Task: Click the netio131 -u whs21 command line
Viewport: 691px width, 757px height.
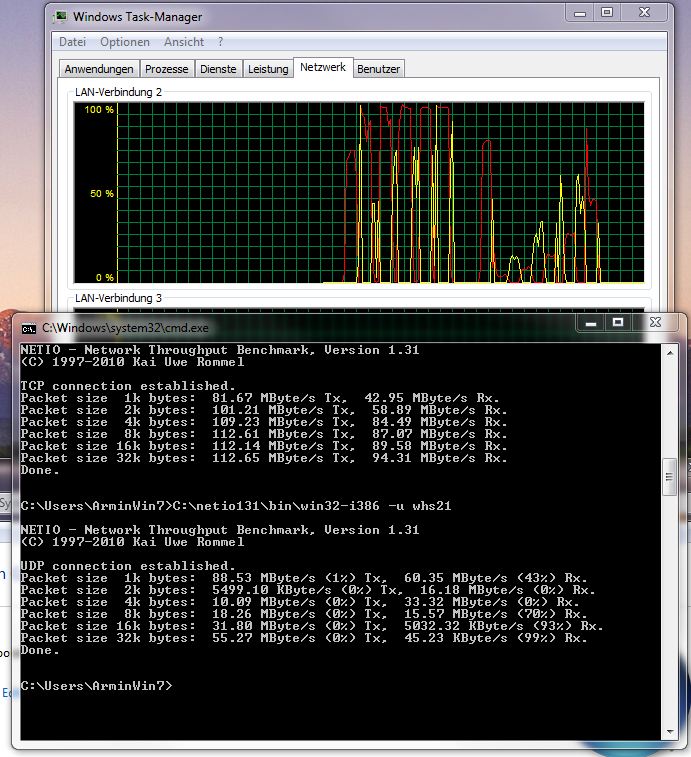Action: (x=236, y=506)
